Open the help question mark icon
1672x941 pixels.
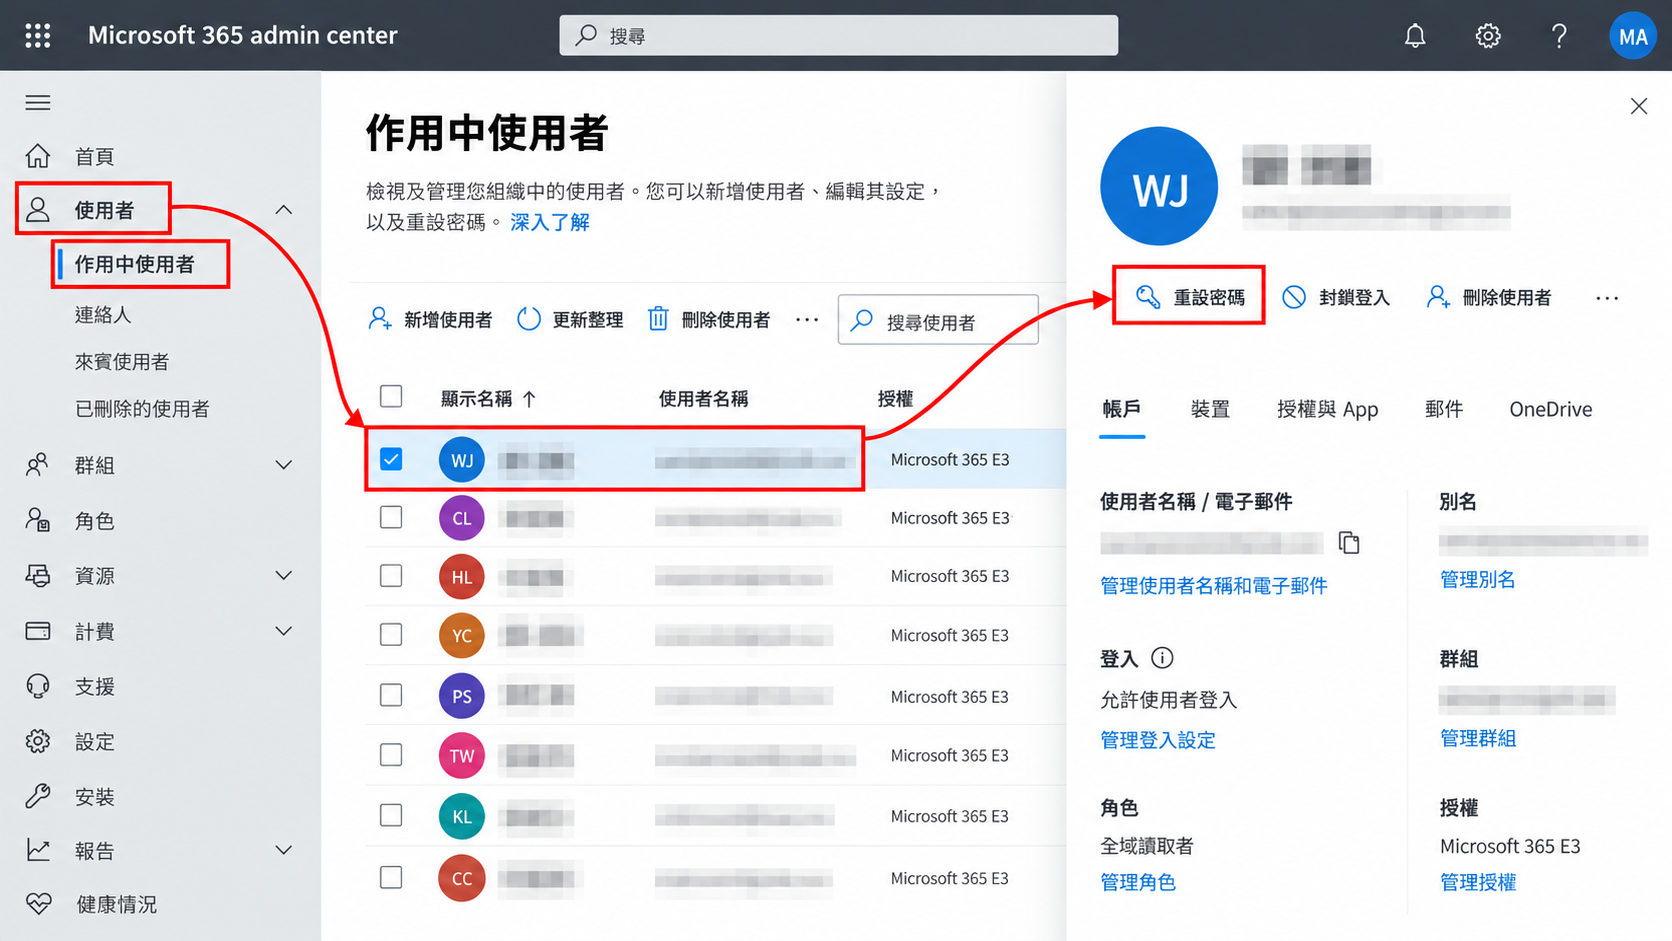[1559, 36]
